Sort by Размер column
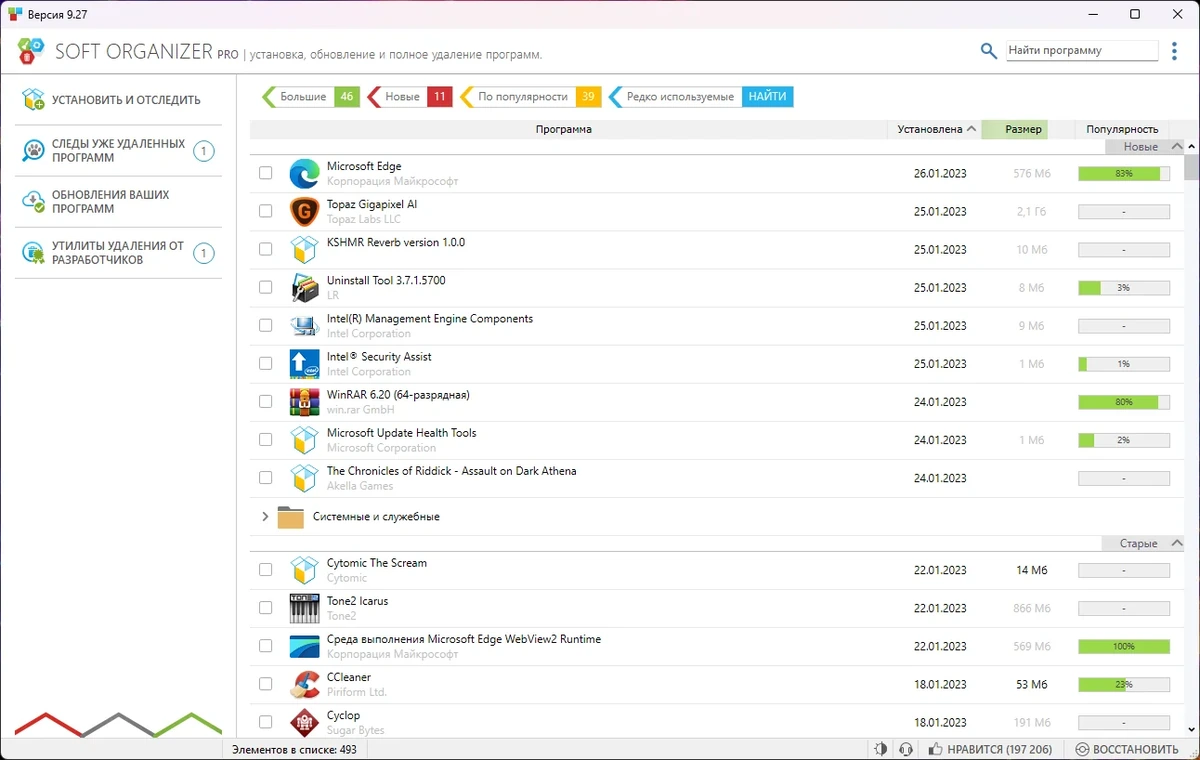This screenshot has height=760, width=1200. click(1014, 129)
